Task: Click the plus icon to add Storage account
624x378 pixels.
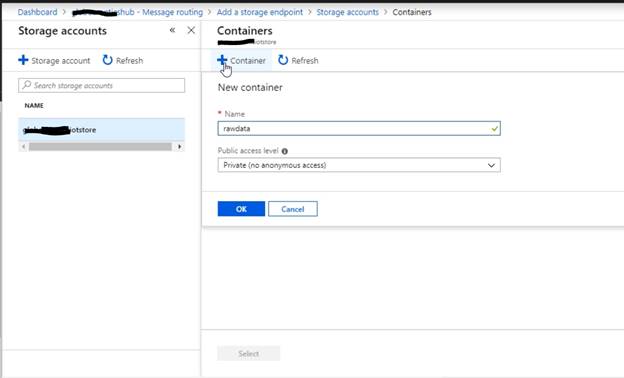Action: tap(23, 60)
